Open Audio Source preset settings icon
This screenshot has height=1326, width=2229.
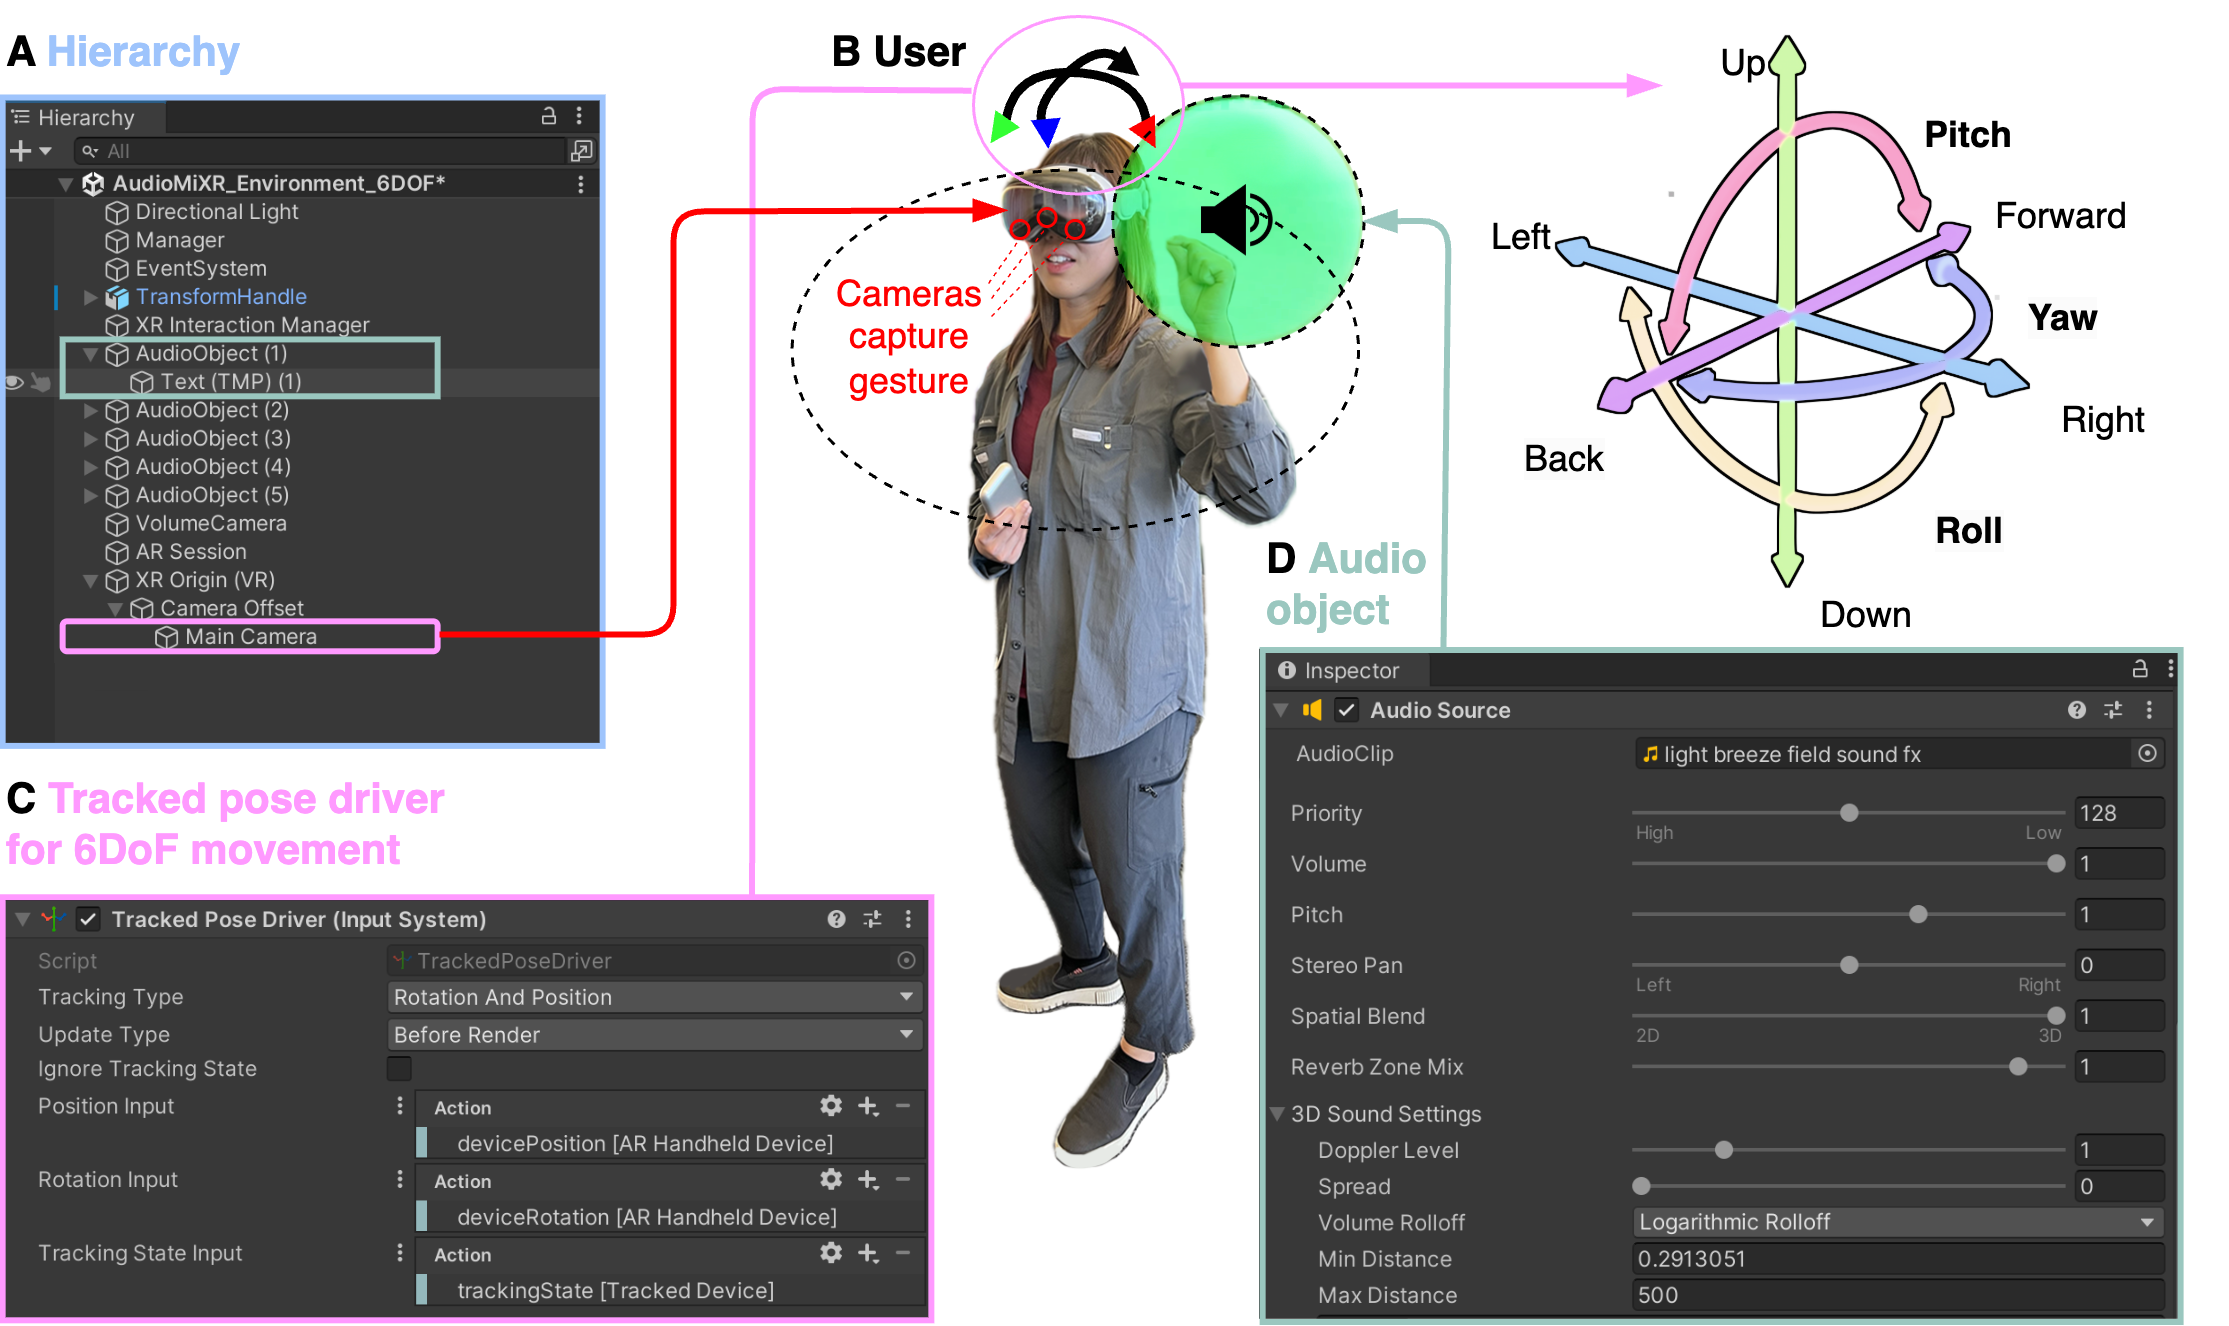pos(2113,710)
